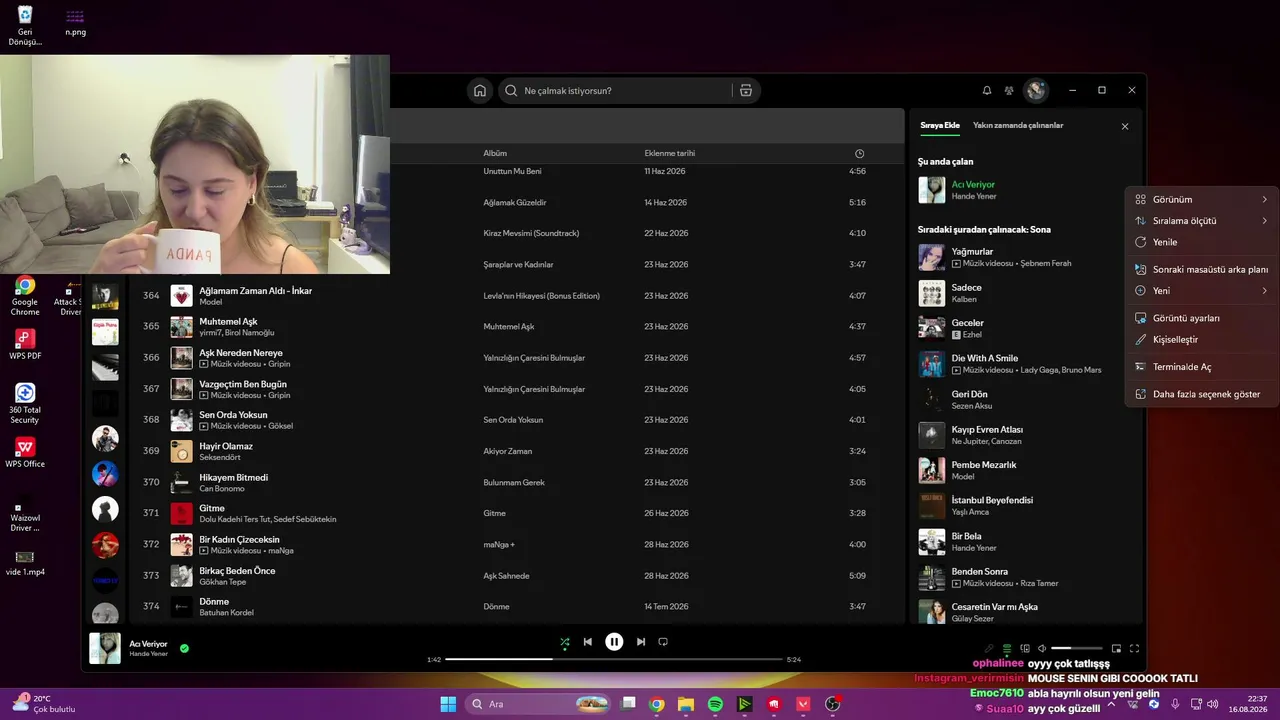The image size is (1280, 720).
Task: Open connect to a device icon
Action: pos(1025,649)
